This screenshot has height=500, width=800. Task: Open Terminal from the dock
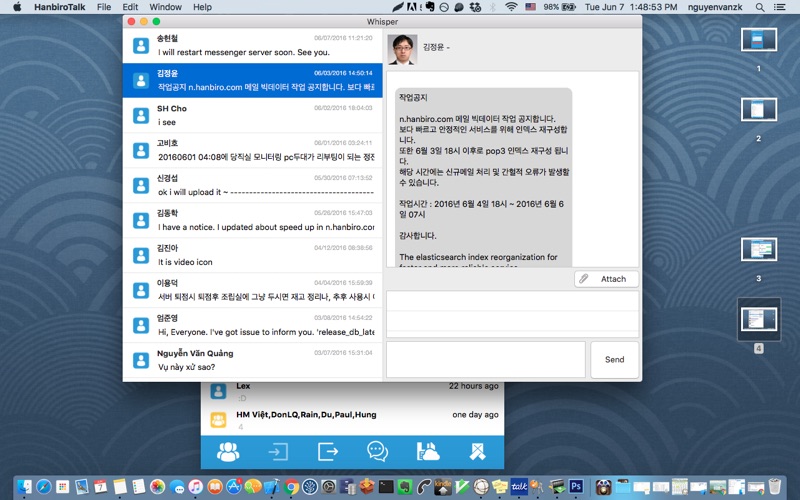coord(386,487)
